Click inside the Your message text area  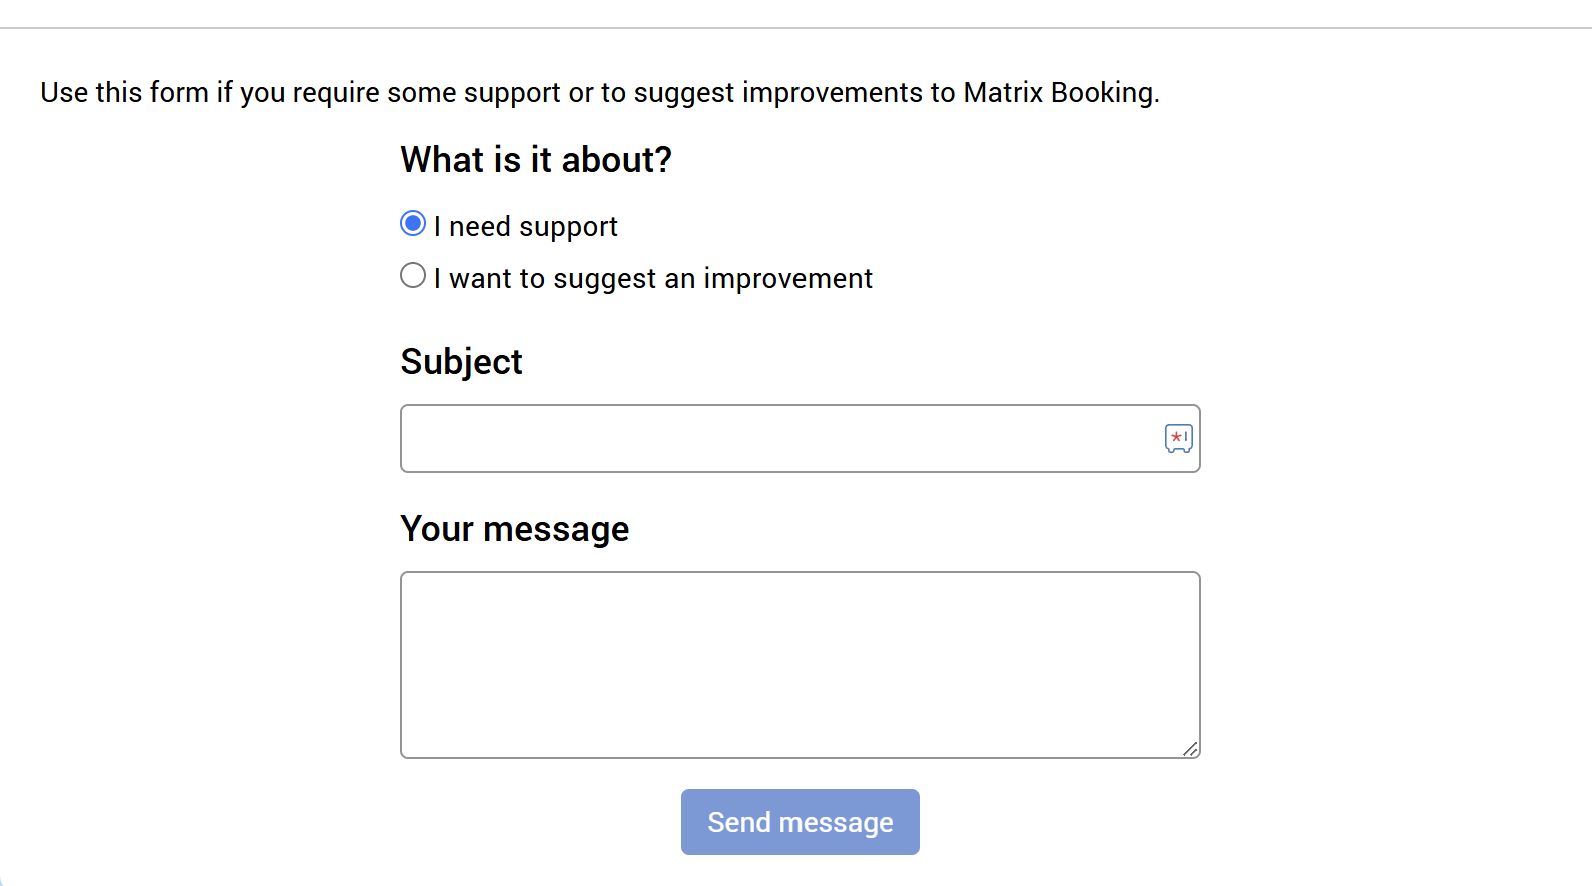800,665
